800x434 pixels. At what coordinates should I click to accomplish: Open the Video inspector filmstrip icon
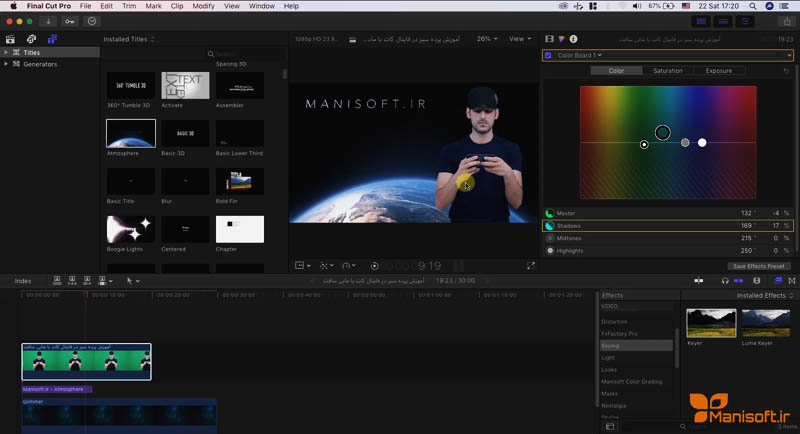coord(549,39)
